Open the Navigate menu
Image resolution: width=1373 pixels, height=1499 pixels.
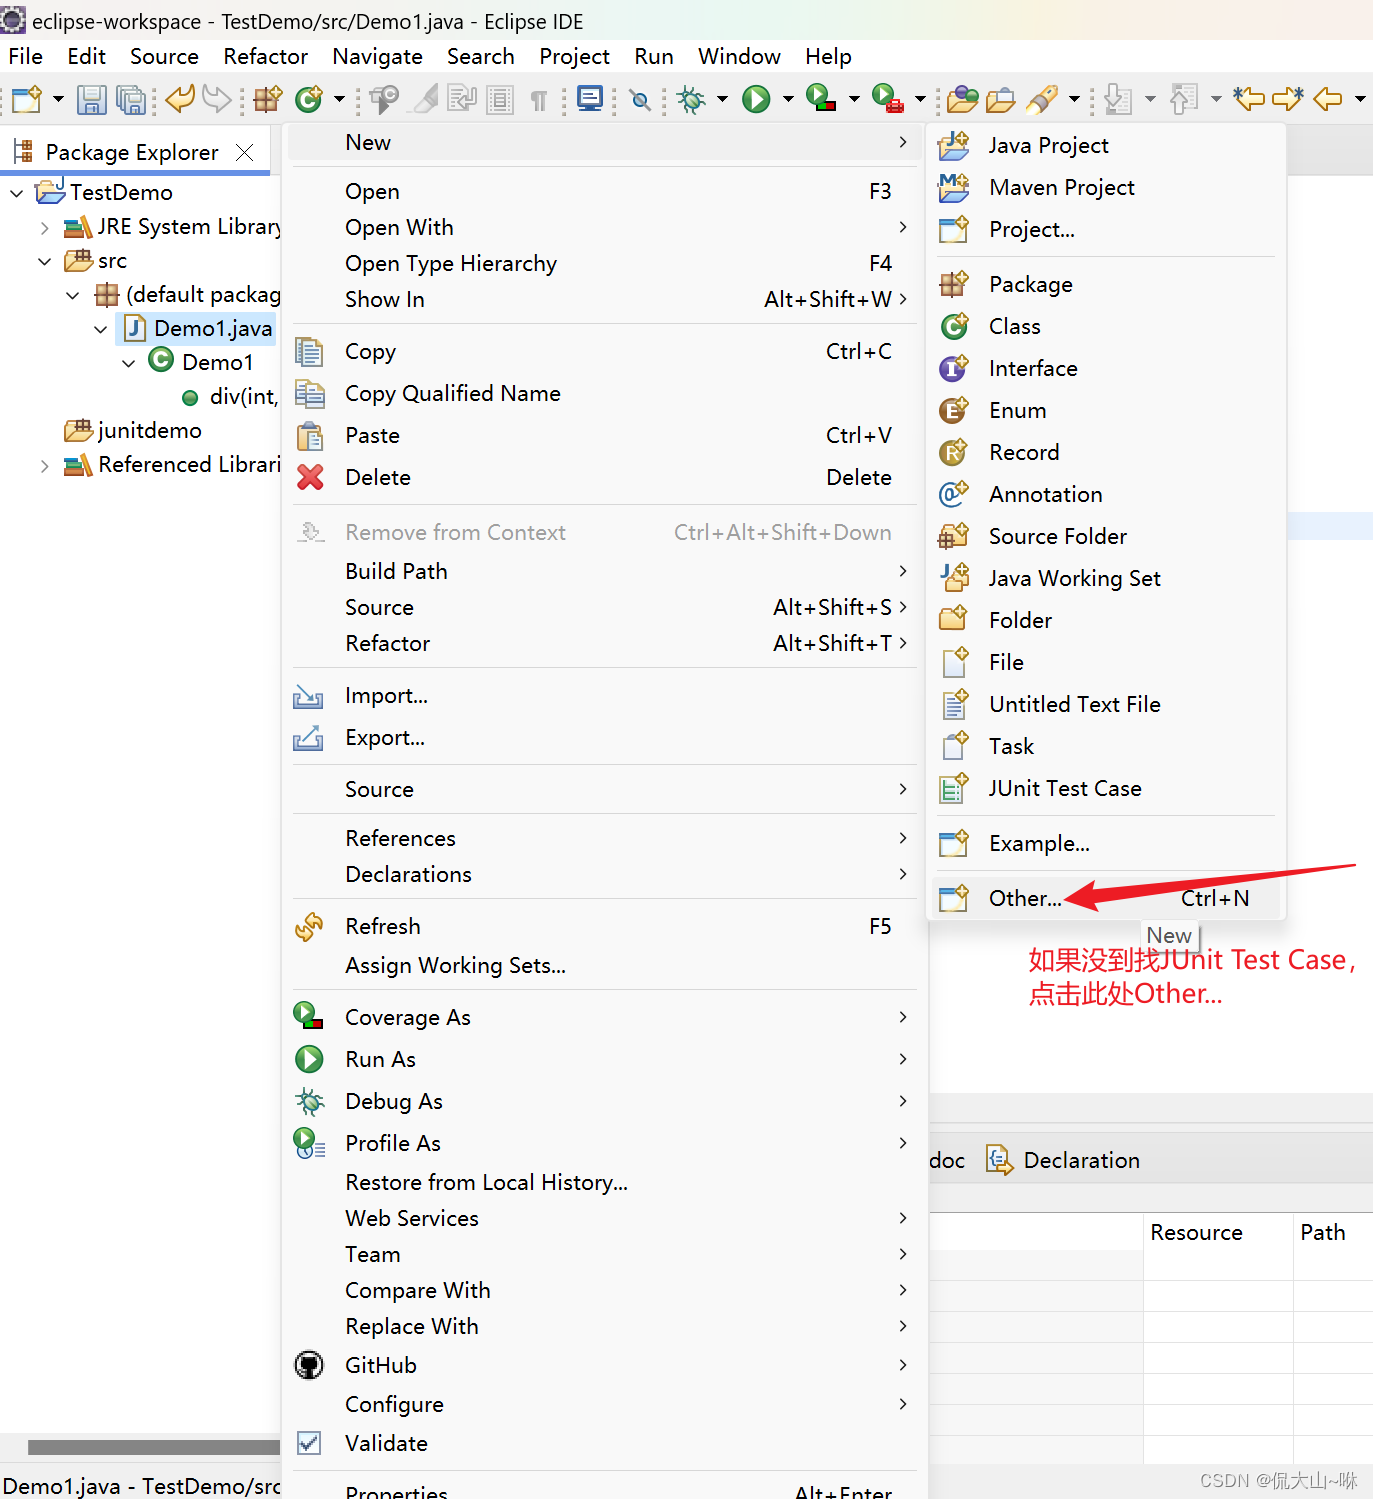(377, 57)
